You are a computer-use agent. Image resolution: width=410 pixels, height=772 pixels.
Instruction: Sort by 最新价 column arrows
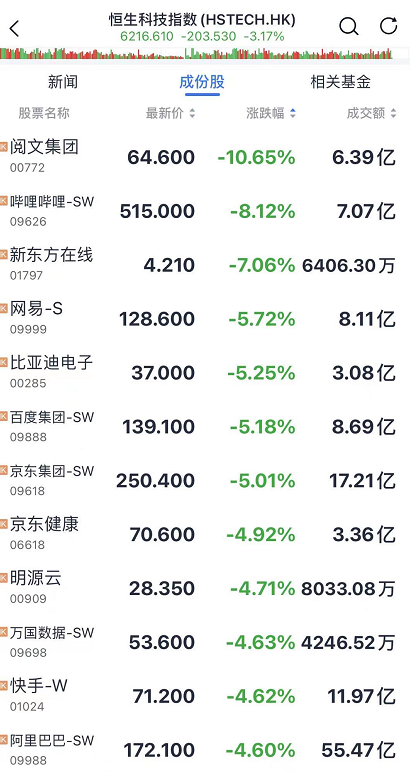tap(192, 114)
